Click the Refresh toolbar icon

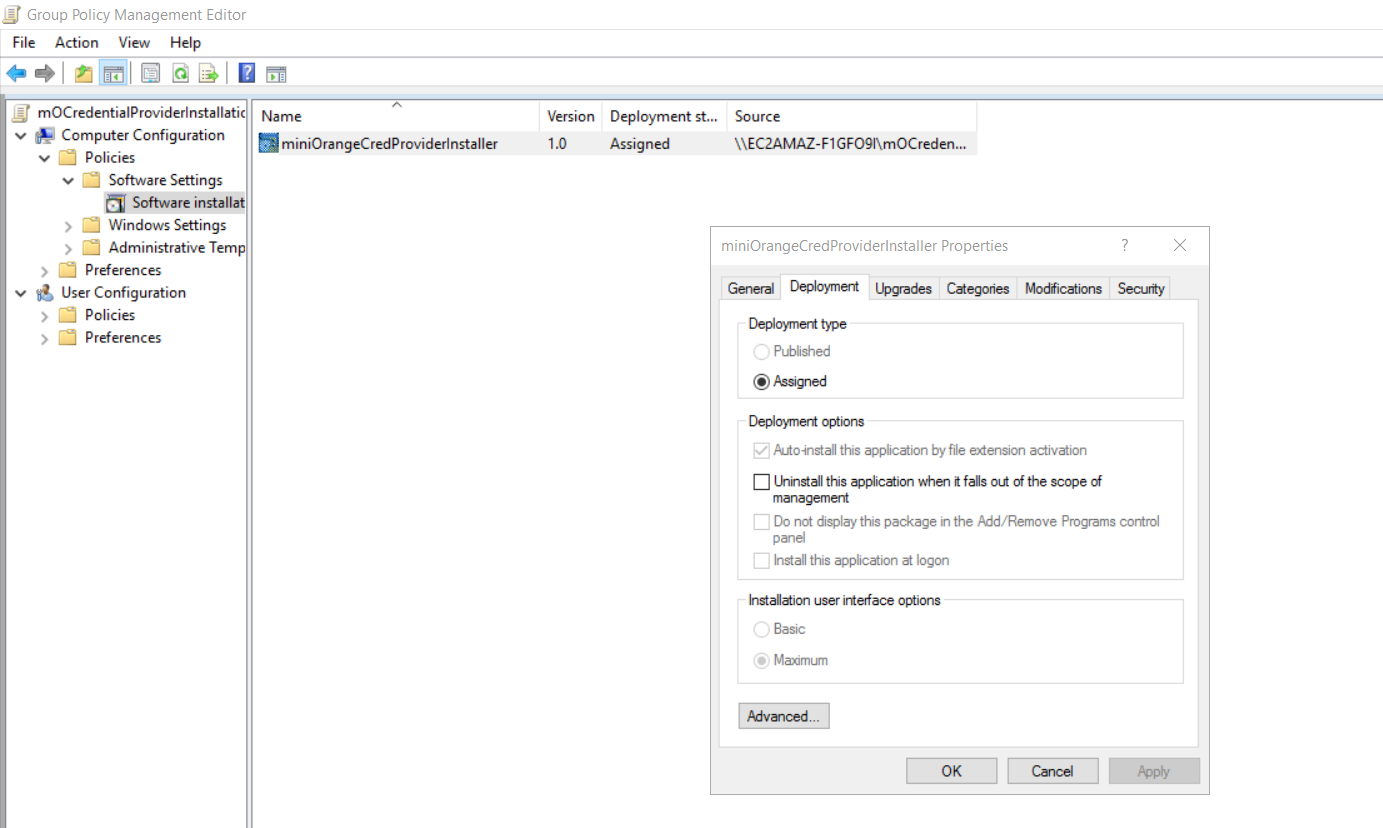pos(180,73)
